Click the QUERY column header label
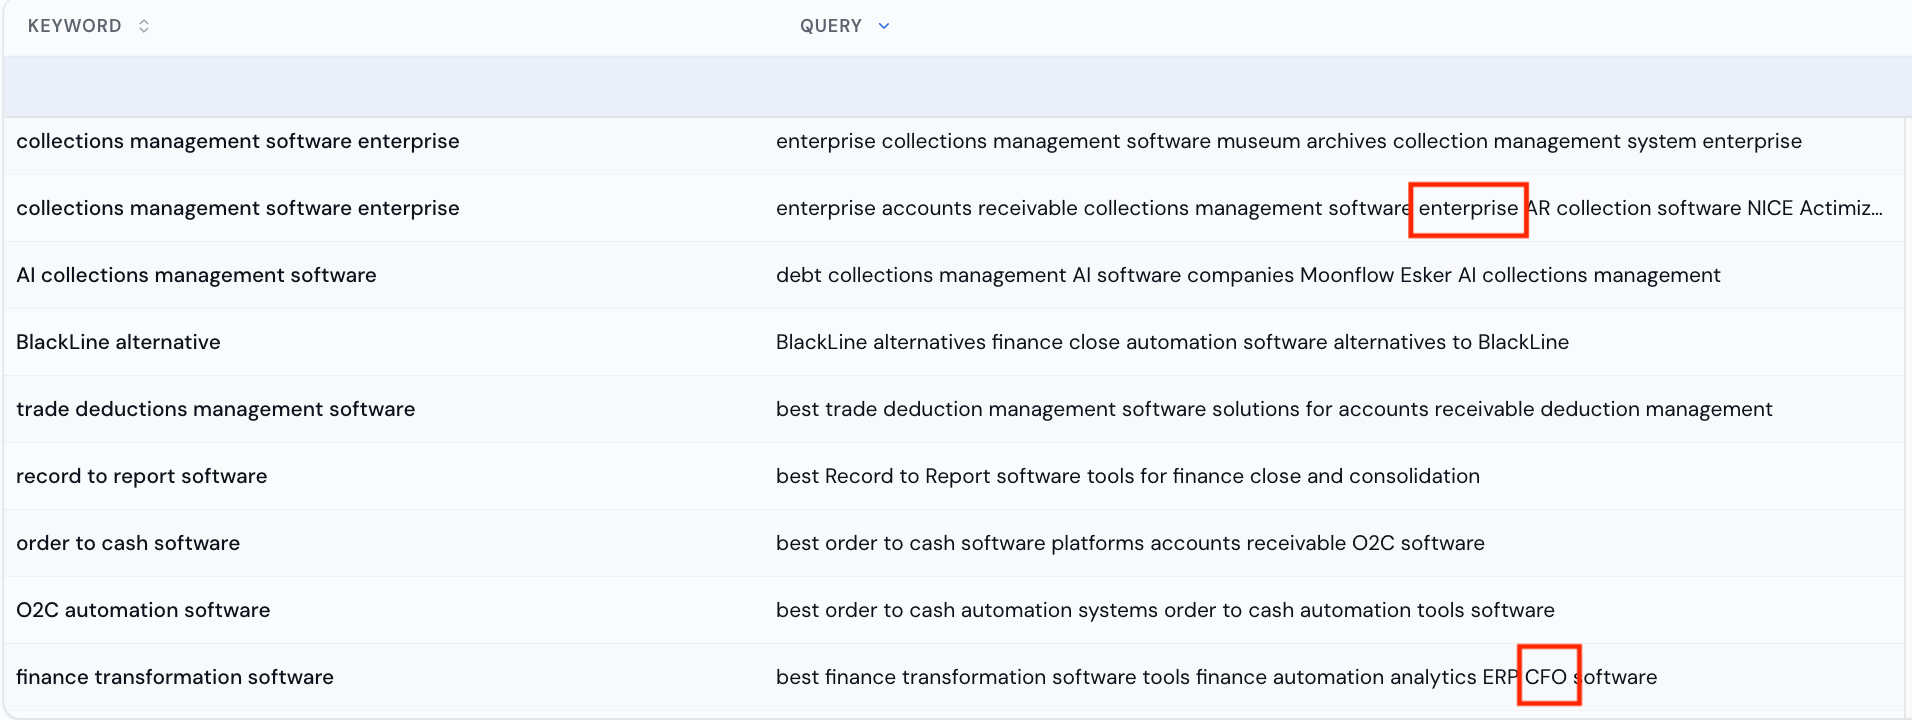 [x=831, y=26]
